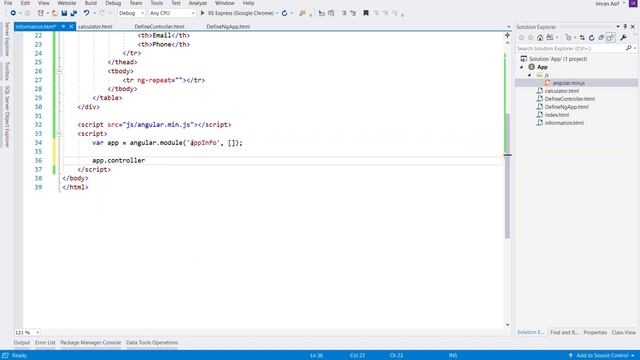Collapse the App project node
This screenshot has height=360, width=640.
[522, 67]
